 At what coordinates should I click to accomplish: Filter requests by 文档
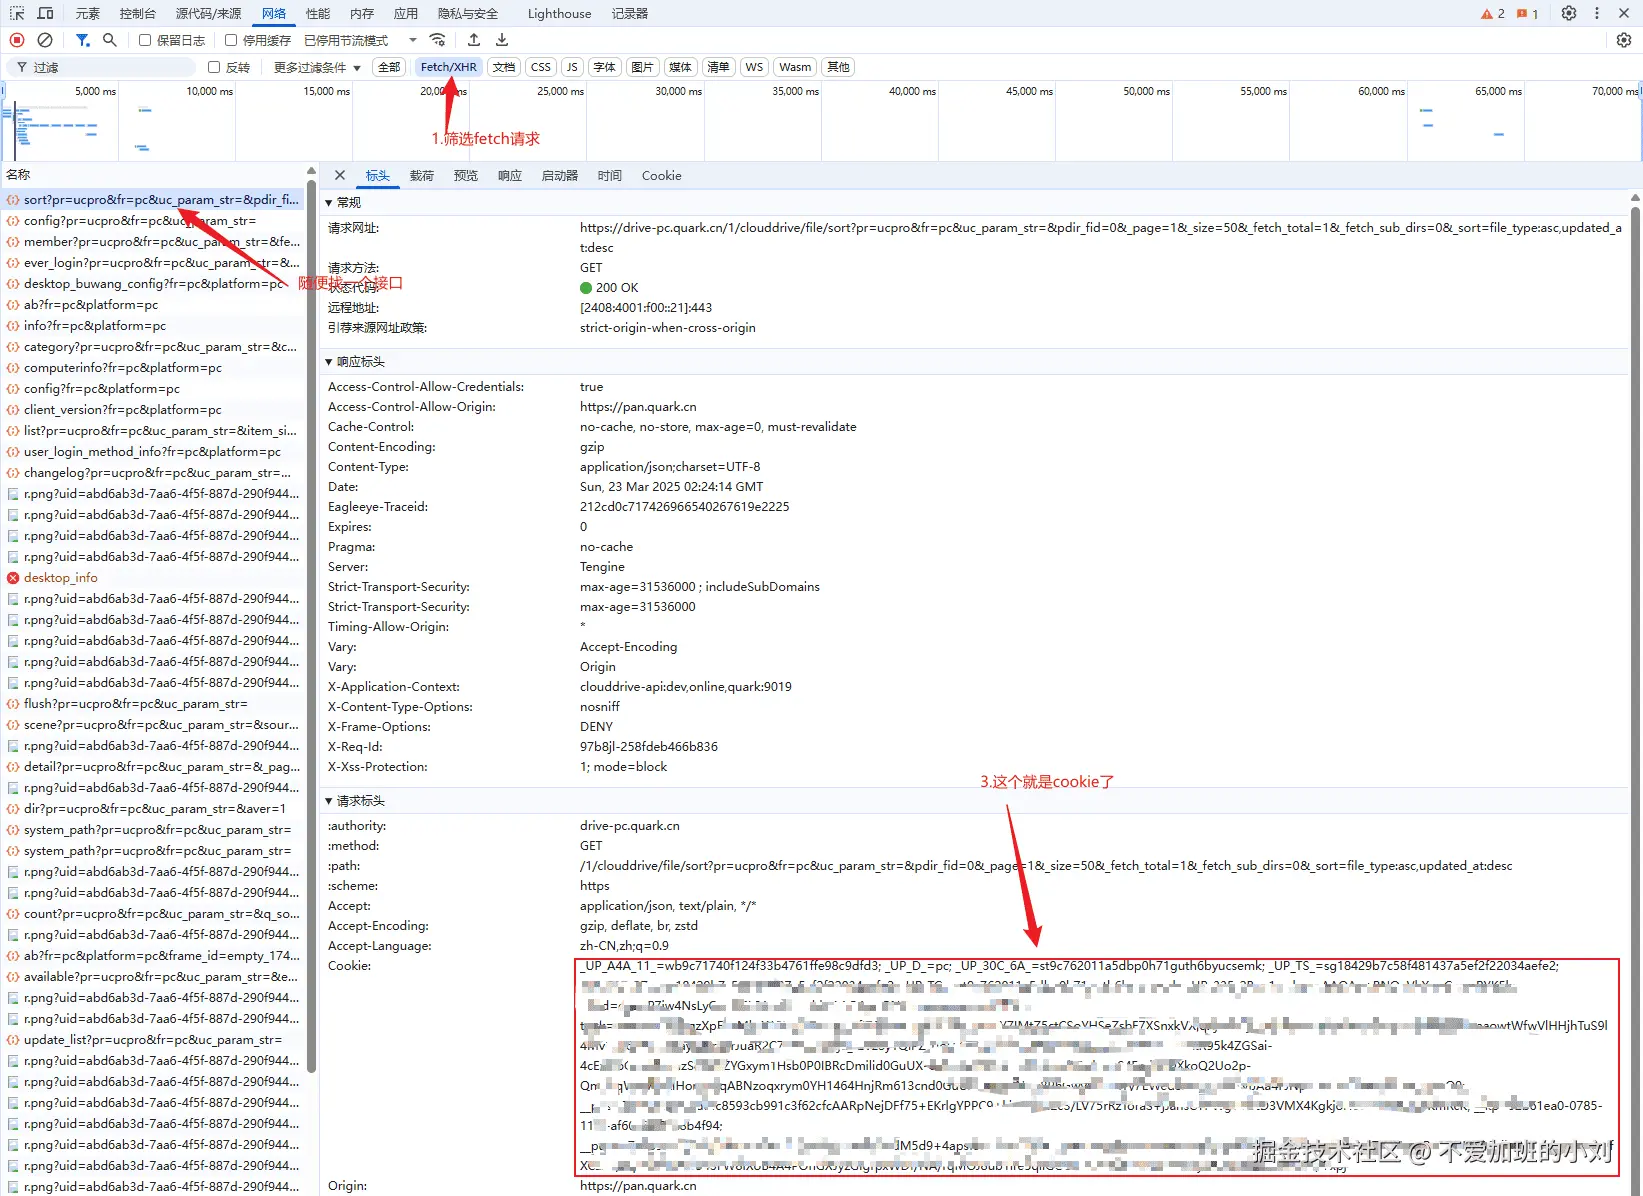click(504, 67)
